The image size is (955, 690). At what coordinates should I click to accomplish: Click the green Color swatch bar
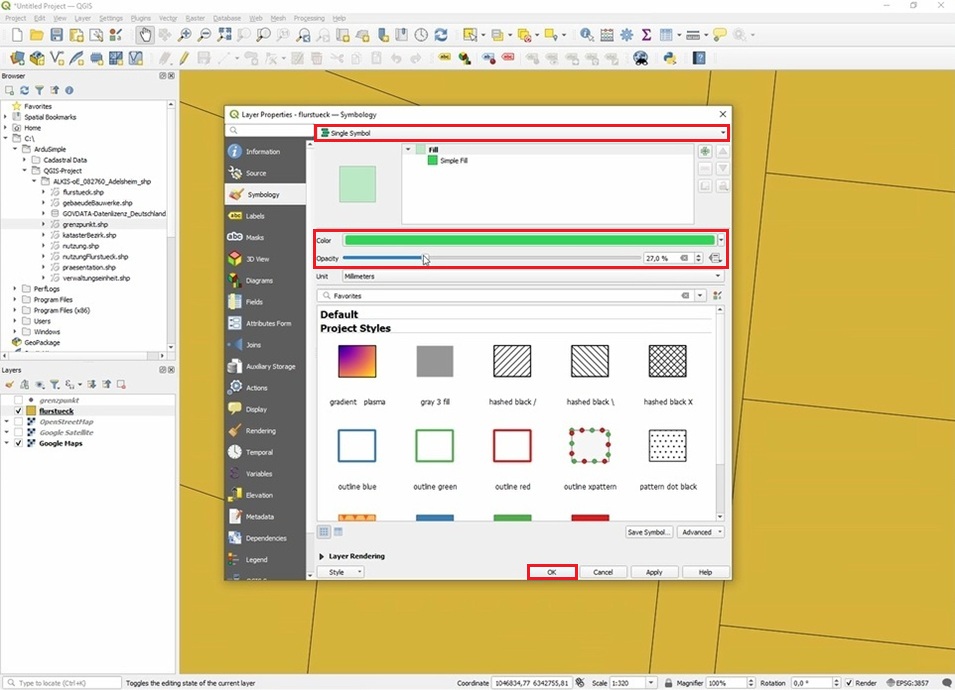click(x=530, y=240)
